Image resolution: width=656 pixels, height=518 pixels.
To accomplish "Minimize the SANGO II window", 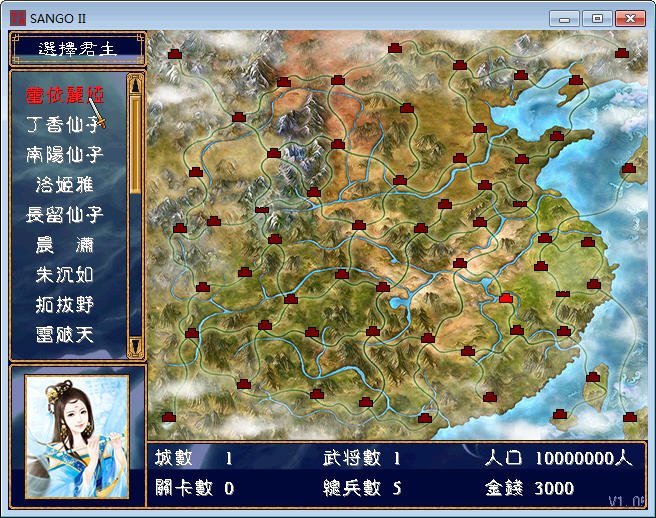I will click(564, 19).
